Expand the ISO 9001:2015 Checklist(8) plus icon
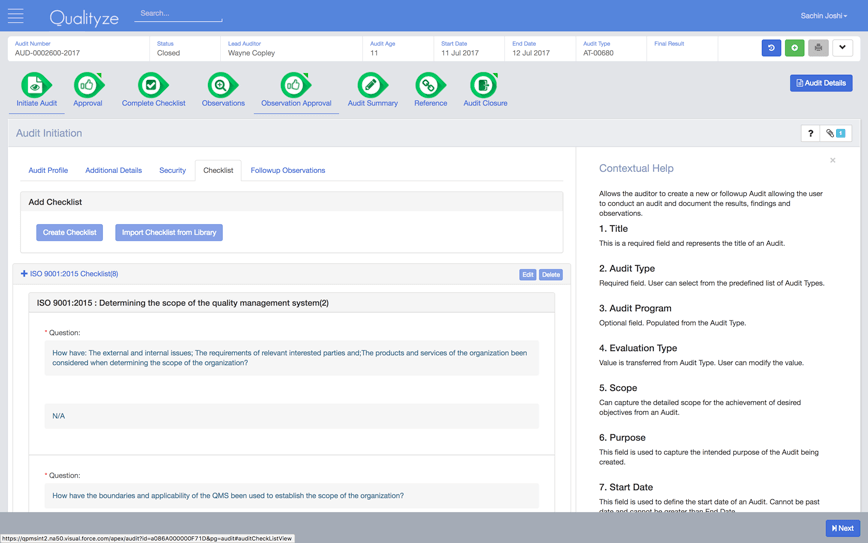This screenshot has height=543, width=868. click(x=24, y=273)
